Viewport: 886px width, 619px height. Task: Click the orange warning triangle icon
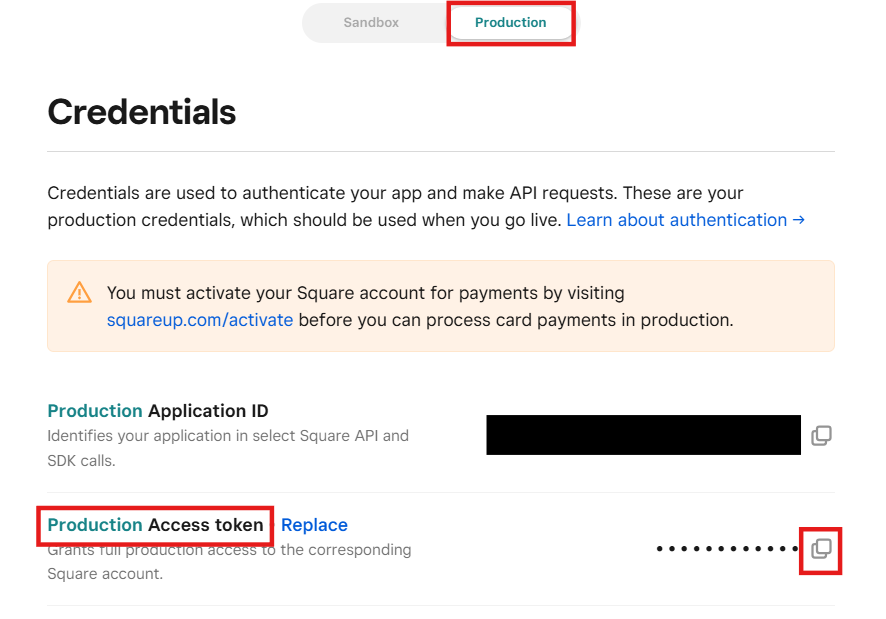pyautogui.click(x=79, y=293)
